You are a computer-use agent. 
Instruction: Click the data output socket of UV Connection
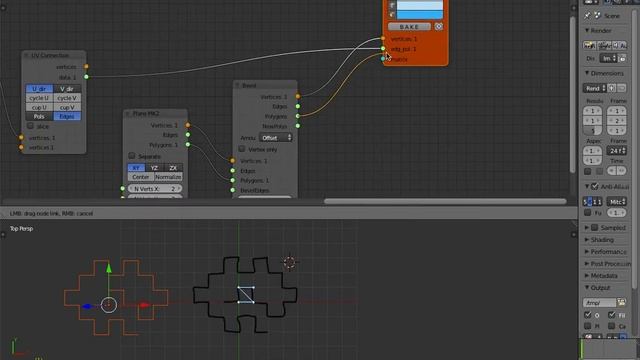pos(86,76)
